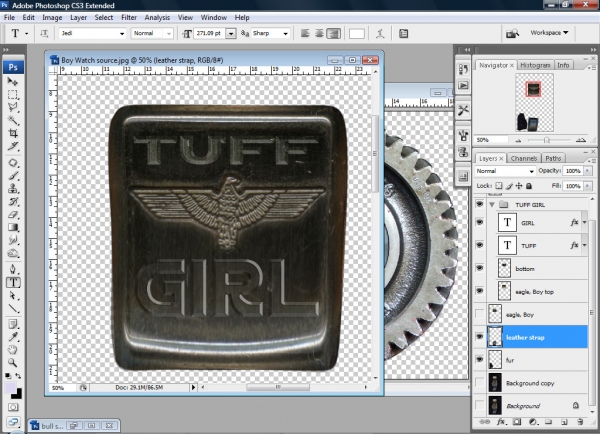
Task: Hide the eagle. Boy top layer
Action: pos(479,291)
